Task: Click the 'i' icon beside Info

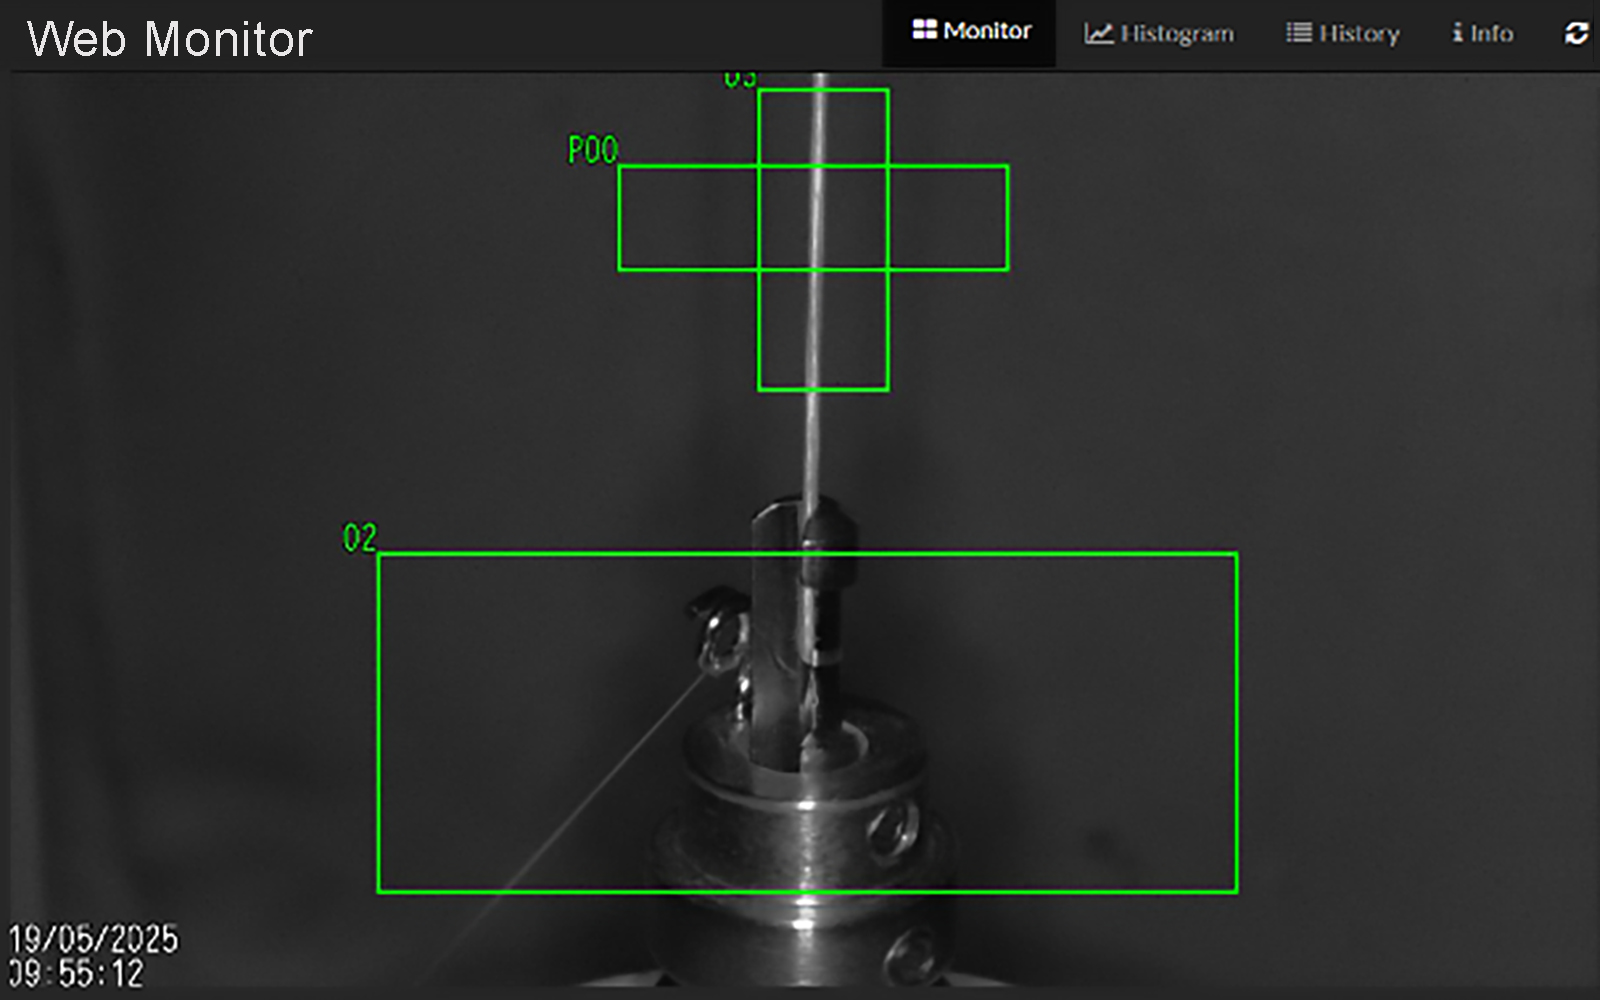Action: (x=1458, y=33)
